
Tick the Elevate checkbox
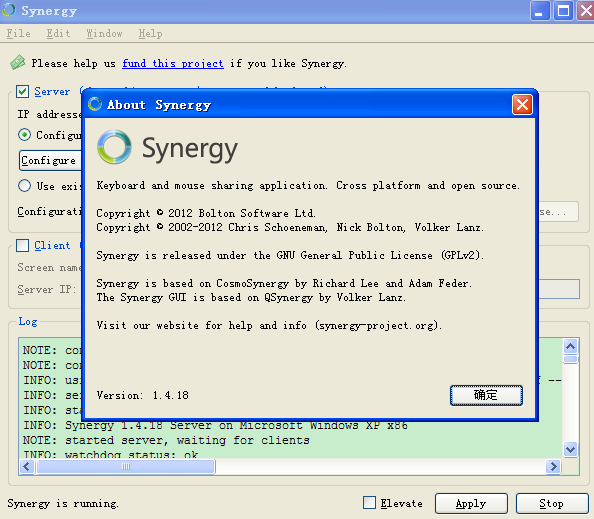(369, 503)
